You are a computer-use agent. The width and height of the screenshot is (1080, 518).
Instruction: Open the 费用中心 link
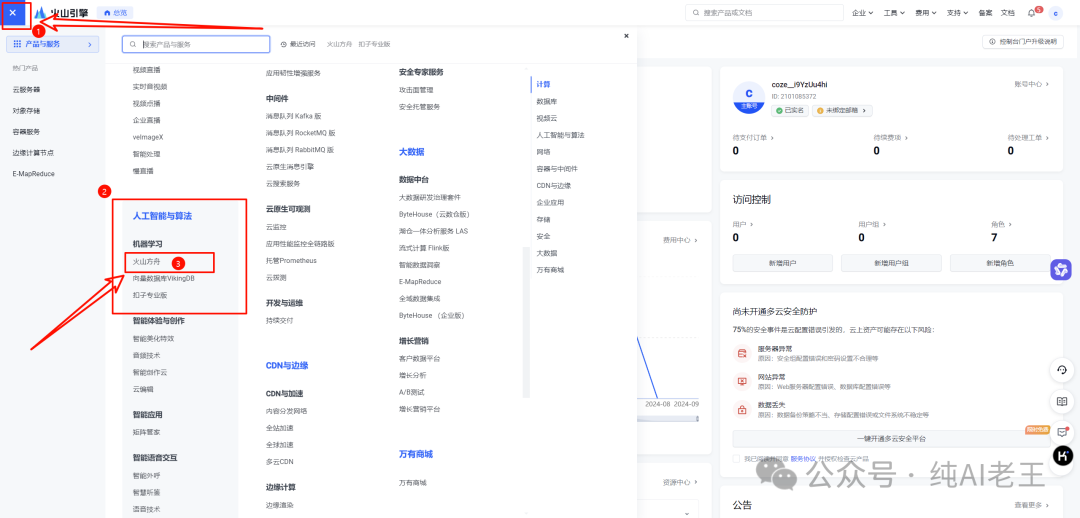[680, 240]
